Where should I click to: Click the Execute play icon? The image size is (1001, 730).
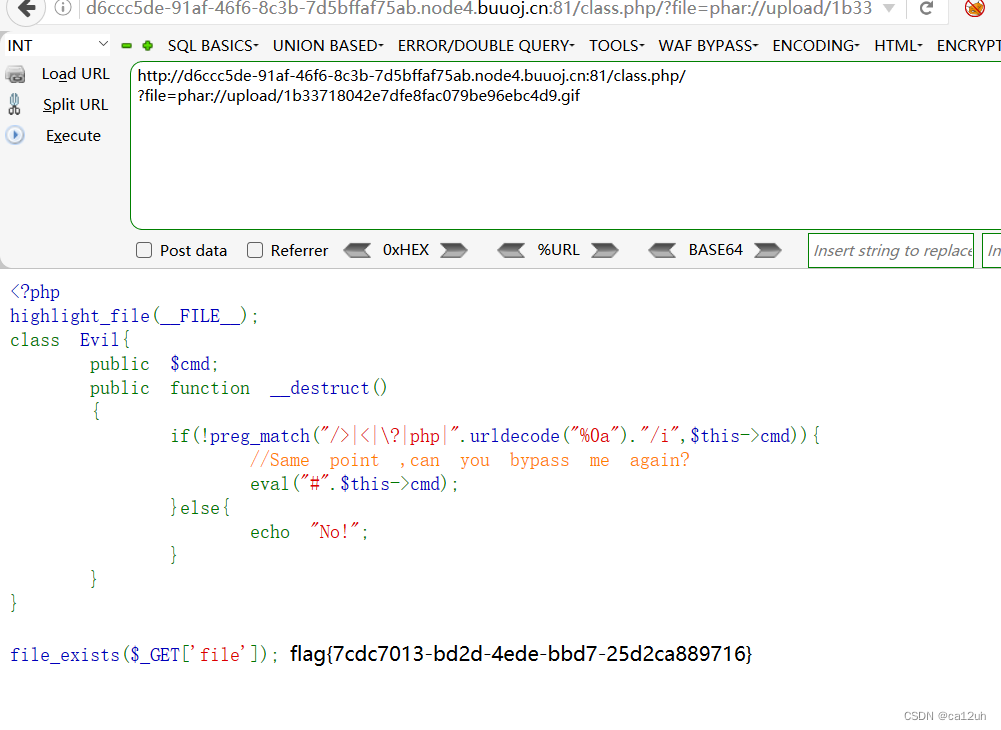pos(15,135)
